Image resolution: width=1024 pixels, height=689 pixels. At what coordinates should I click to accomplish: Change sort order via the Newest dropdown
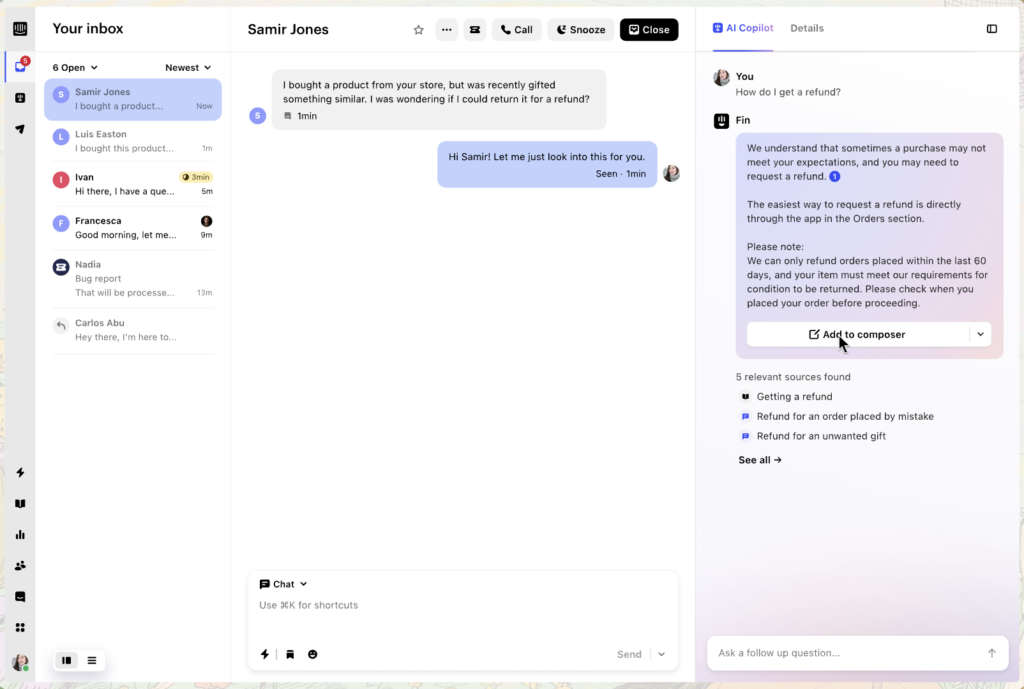tap(188, 67)
